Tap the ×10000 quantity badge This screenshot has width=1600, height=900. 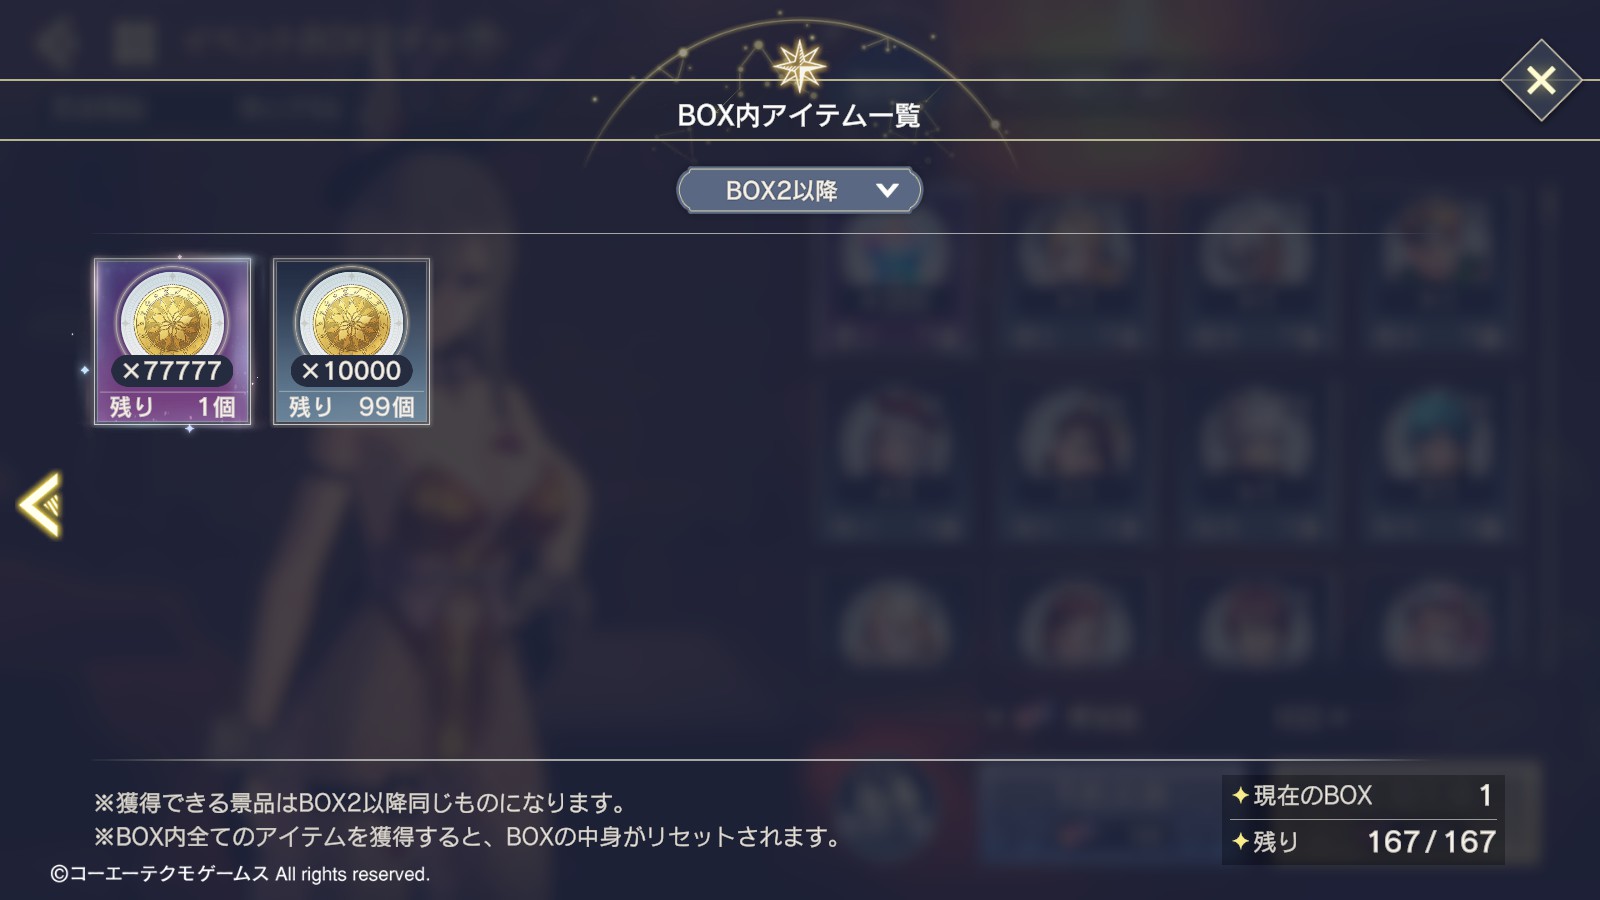point(352,371)
